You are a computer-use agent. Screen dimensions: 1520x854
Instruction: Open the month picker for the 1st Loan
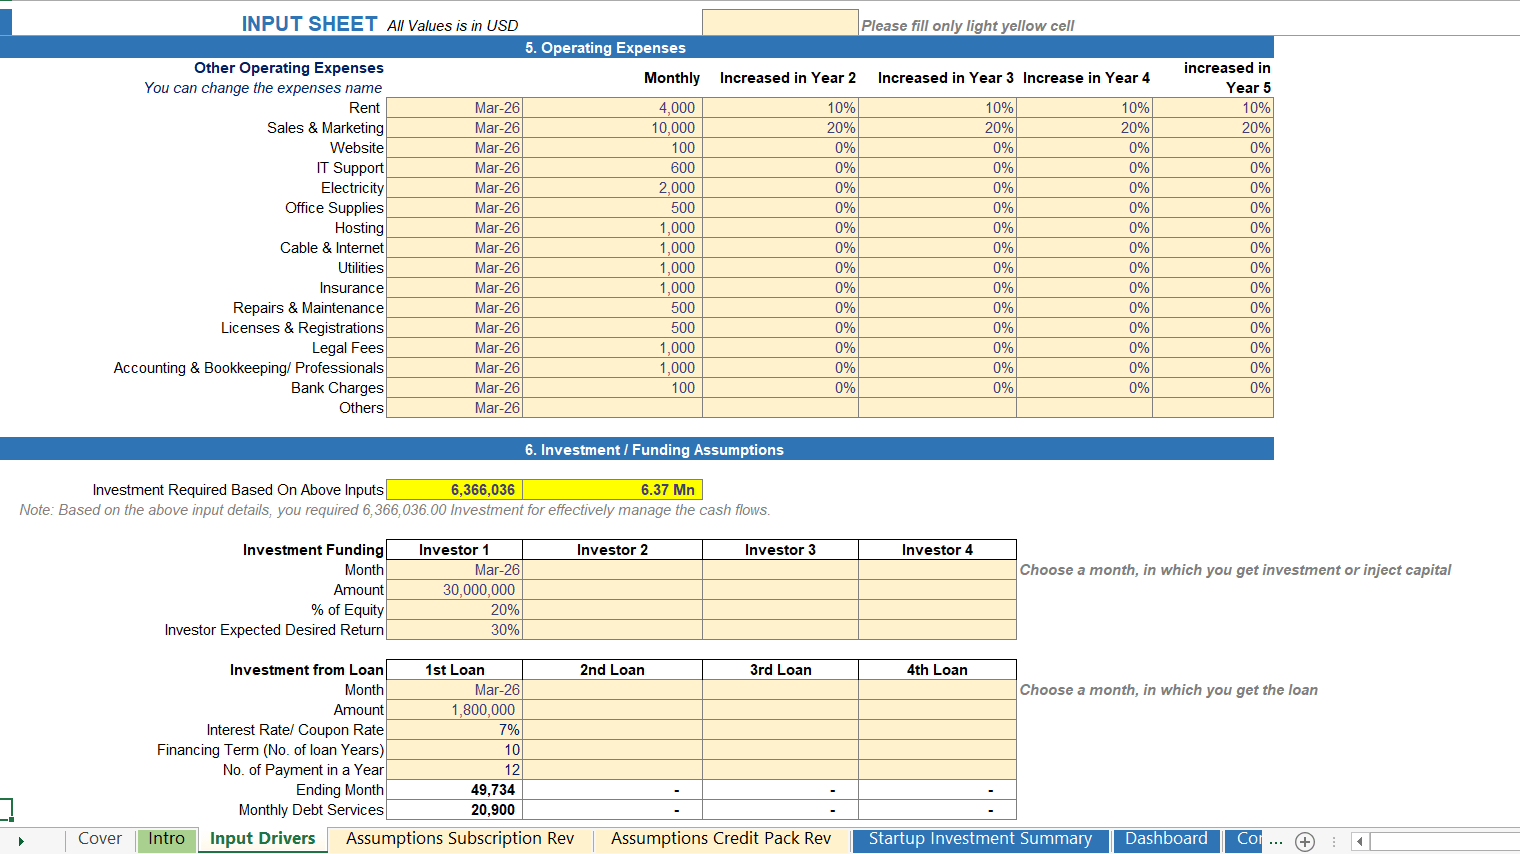click(454, 689)
